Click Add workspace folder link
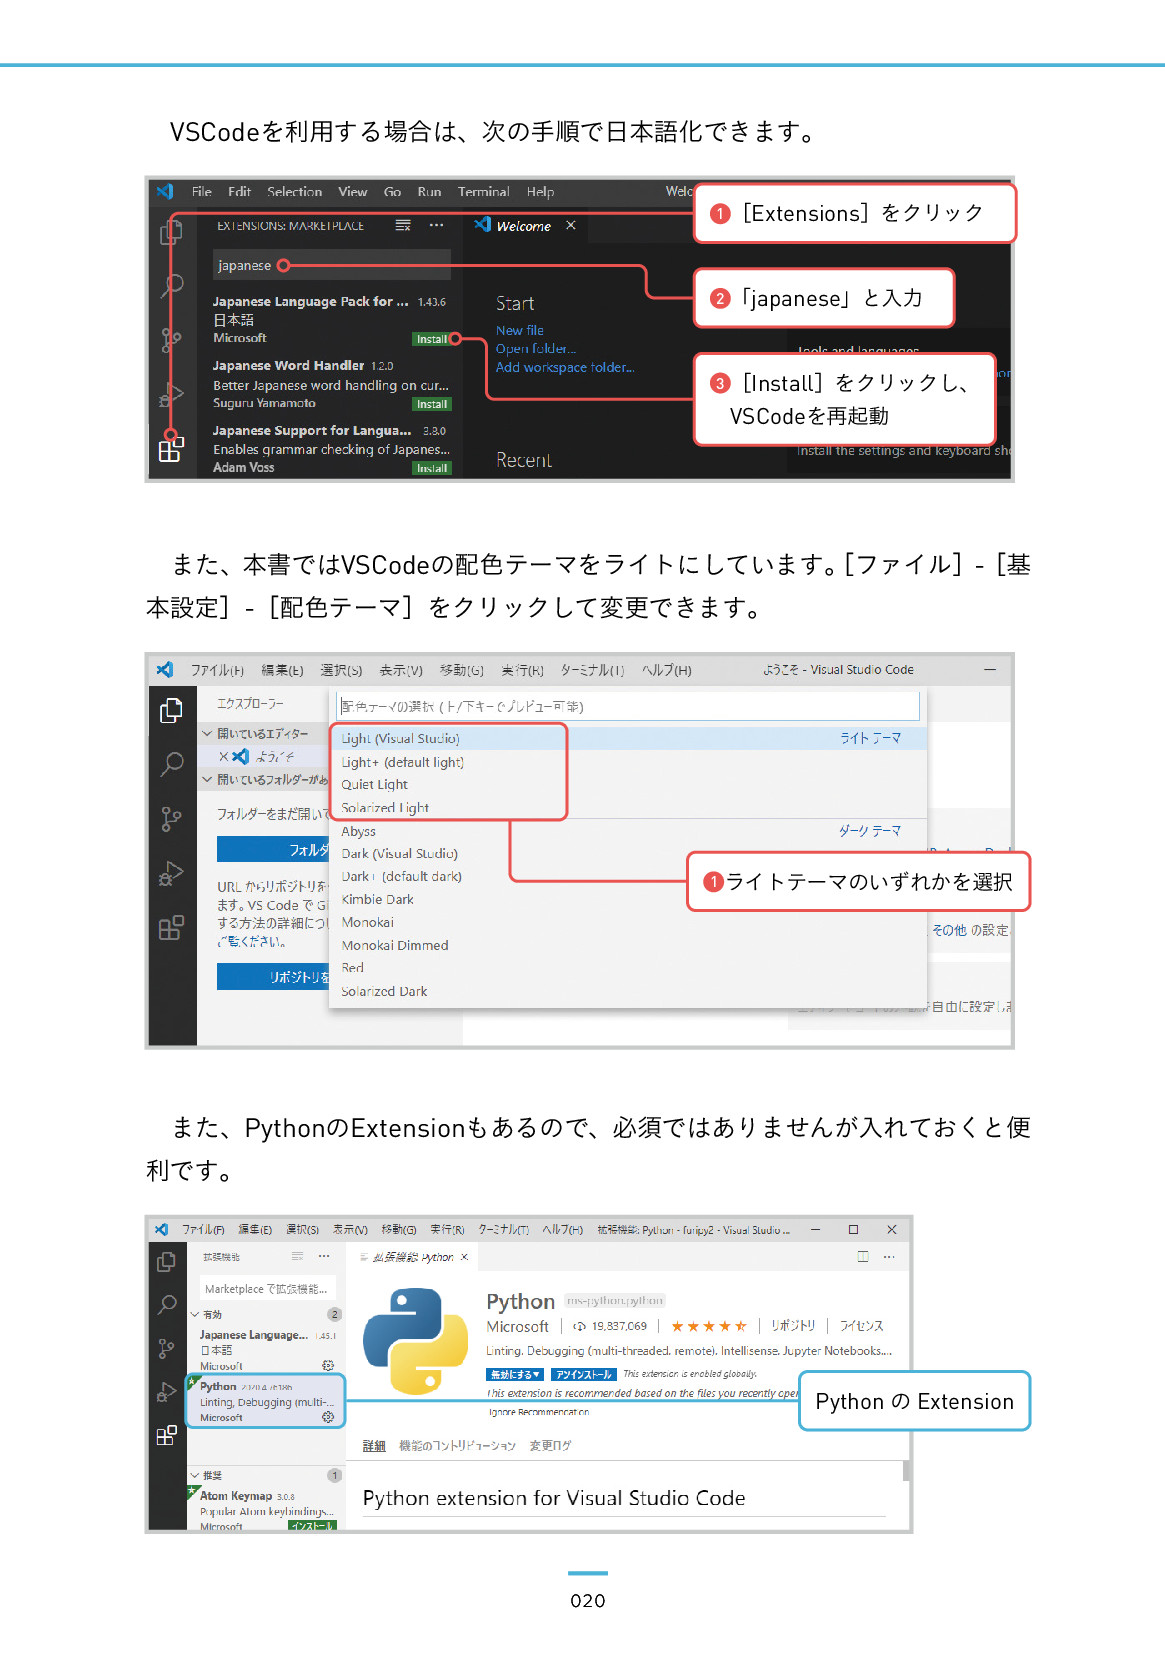This screenshot has height=1654, width=1165. coord(565,367)
